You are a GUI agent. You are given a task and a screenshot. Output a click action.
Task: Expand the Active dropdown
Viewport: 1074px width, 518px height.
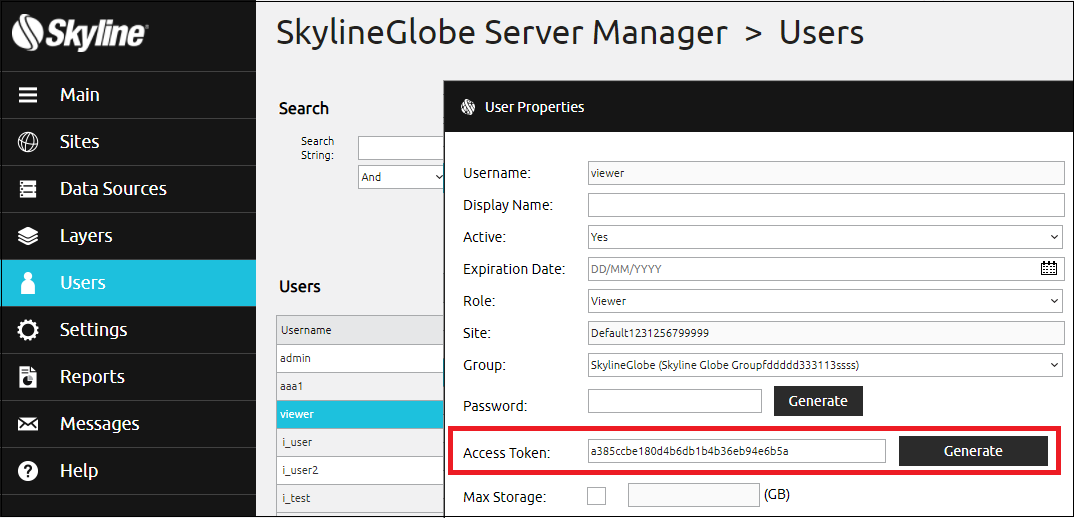tap(826, 237)
